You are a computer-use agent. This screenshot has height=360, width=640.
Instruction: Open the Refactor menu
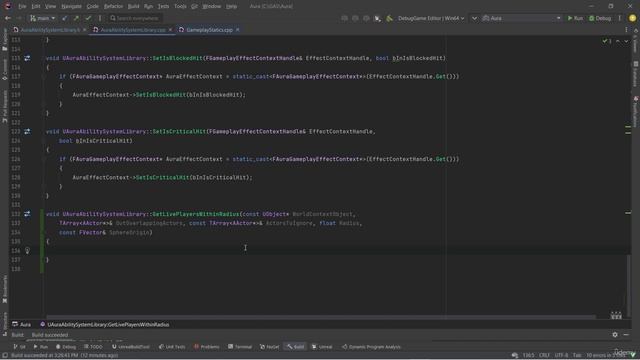113,6
